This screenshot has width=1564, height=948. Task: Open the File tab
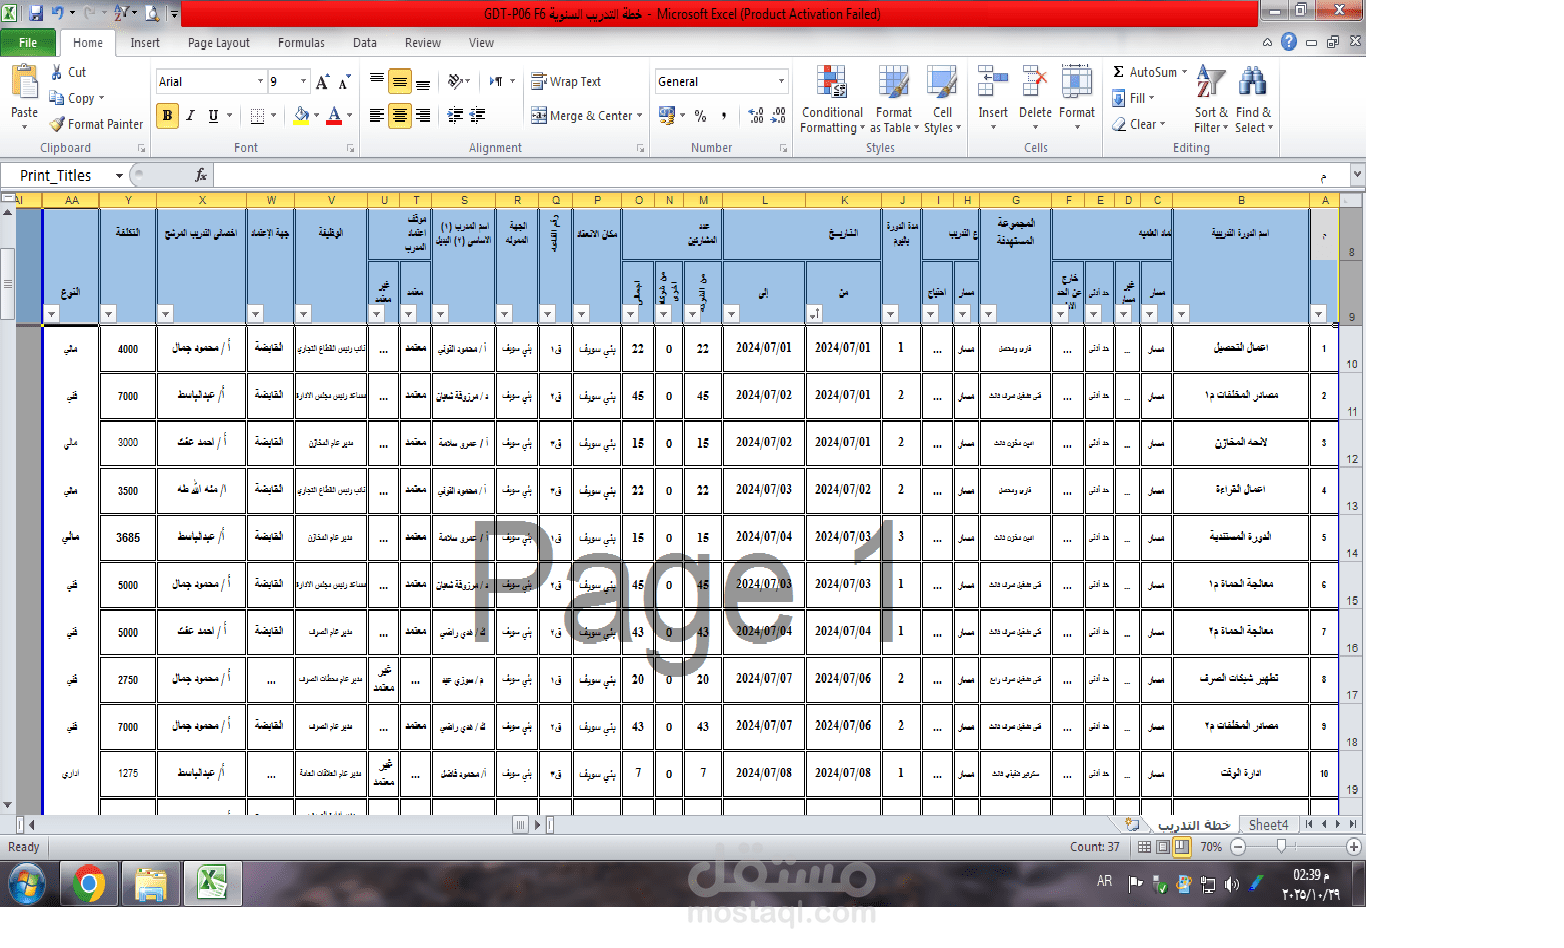[x=28, y=42]
